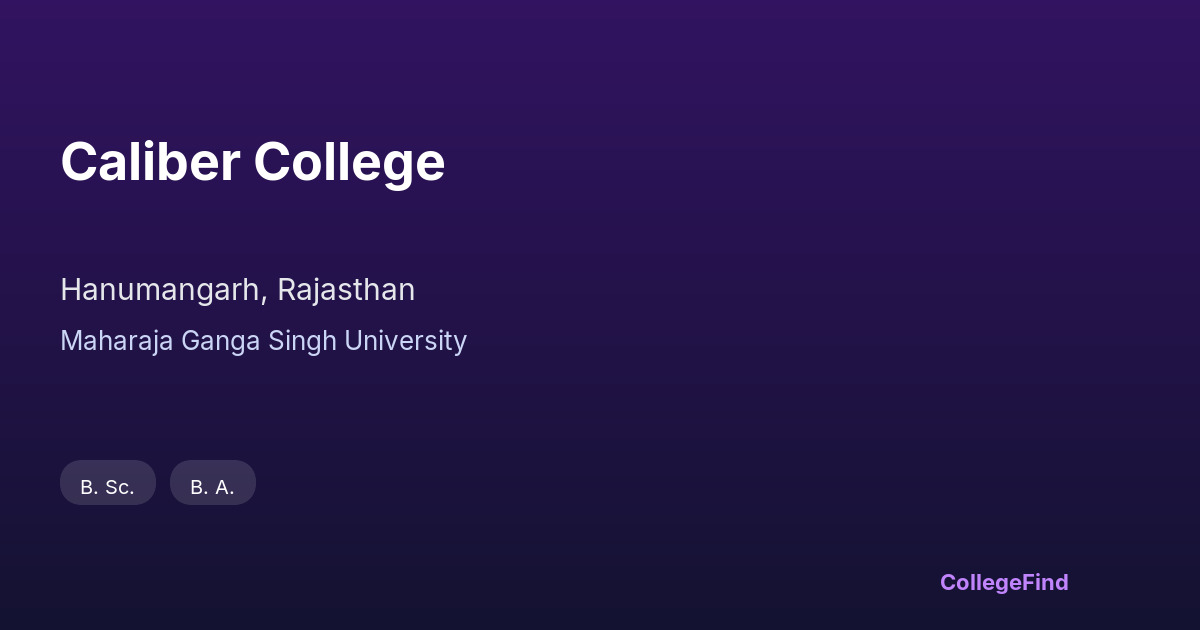This screenshot has width=1200, height=630.
Task: Select the state name Rajasthan
Action: [346, 290]
